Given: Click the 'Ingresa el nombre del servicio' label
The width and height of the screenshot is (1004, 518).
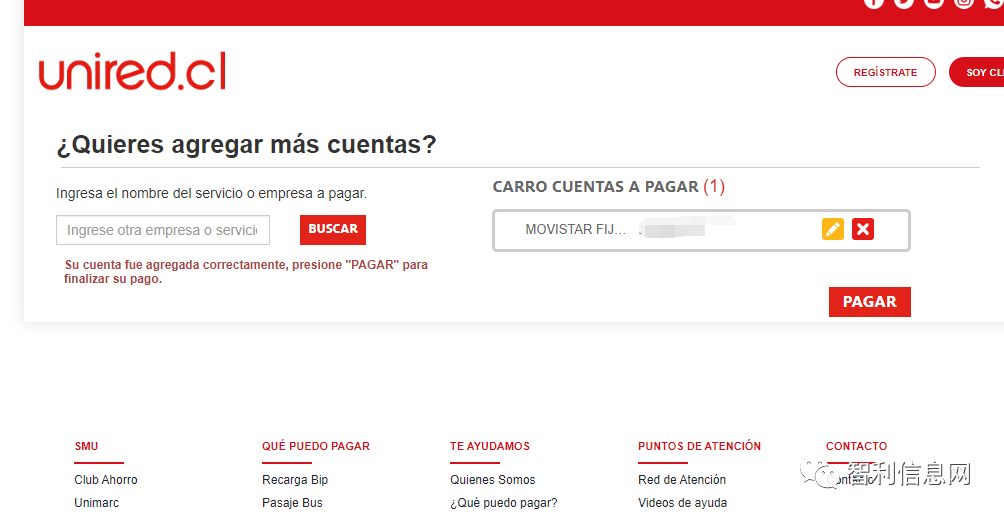Looking at the screenshot, I should coord(211,193).
